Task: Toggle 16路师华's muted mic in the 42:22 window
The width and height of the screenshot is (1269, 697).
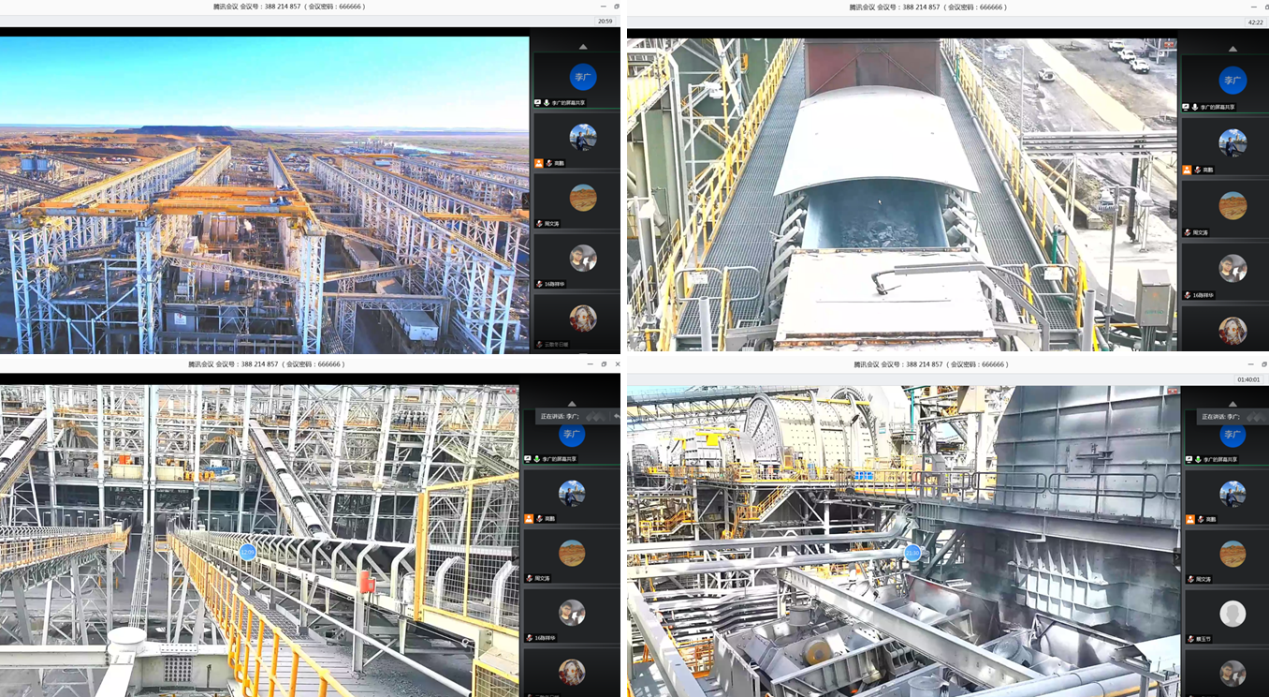Action: pyautogui.click(x=1187, y=296)
